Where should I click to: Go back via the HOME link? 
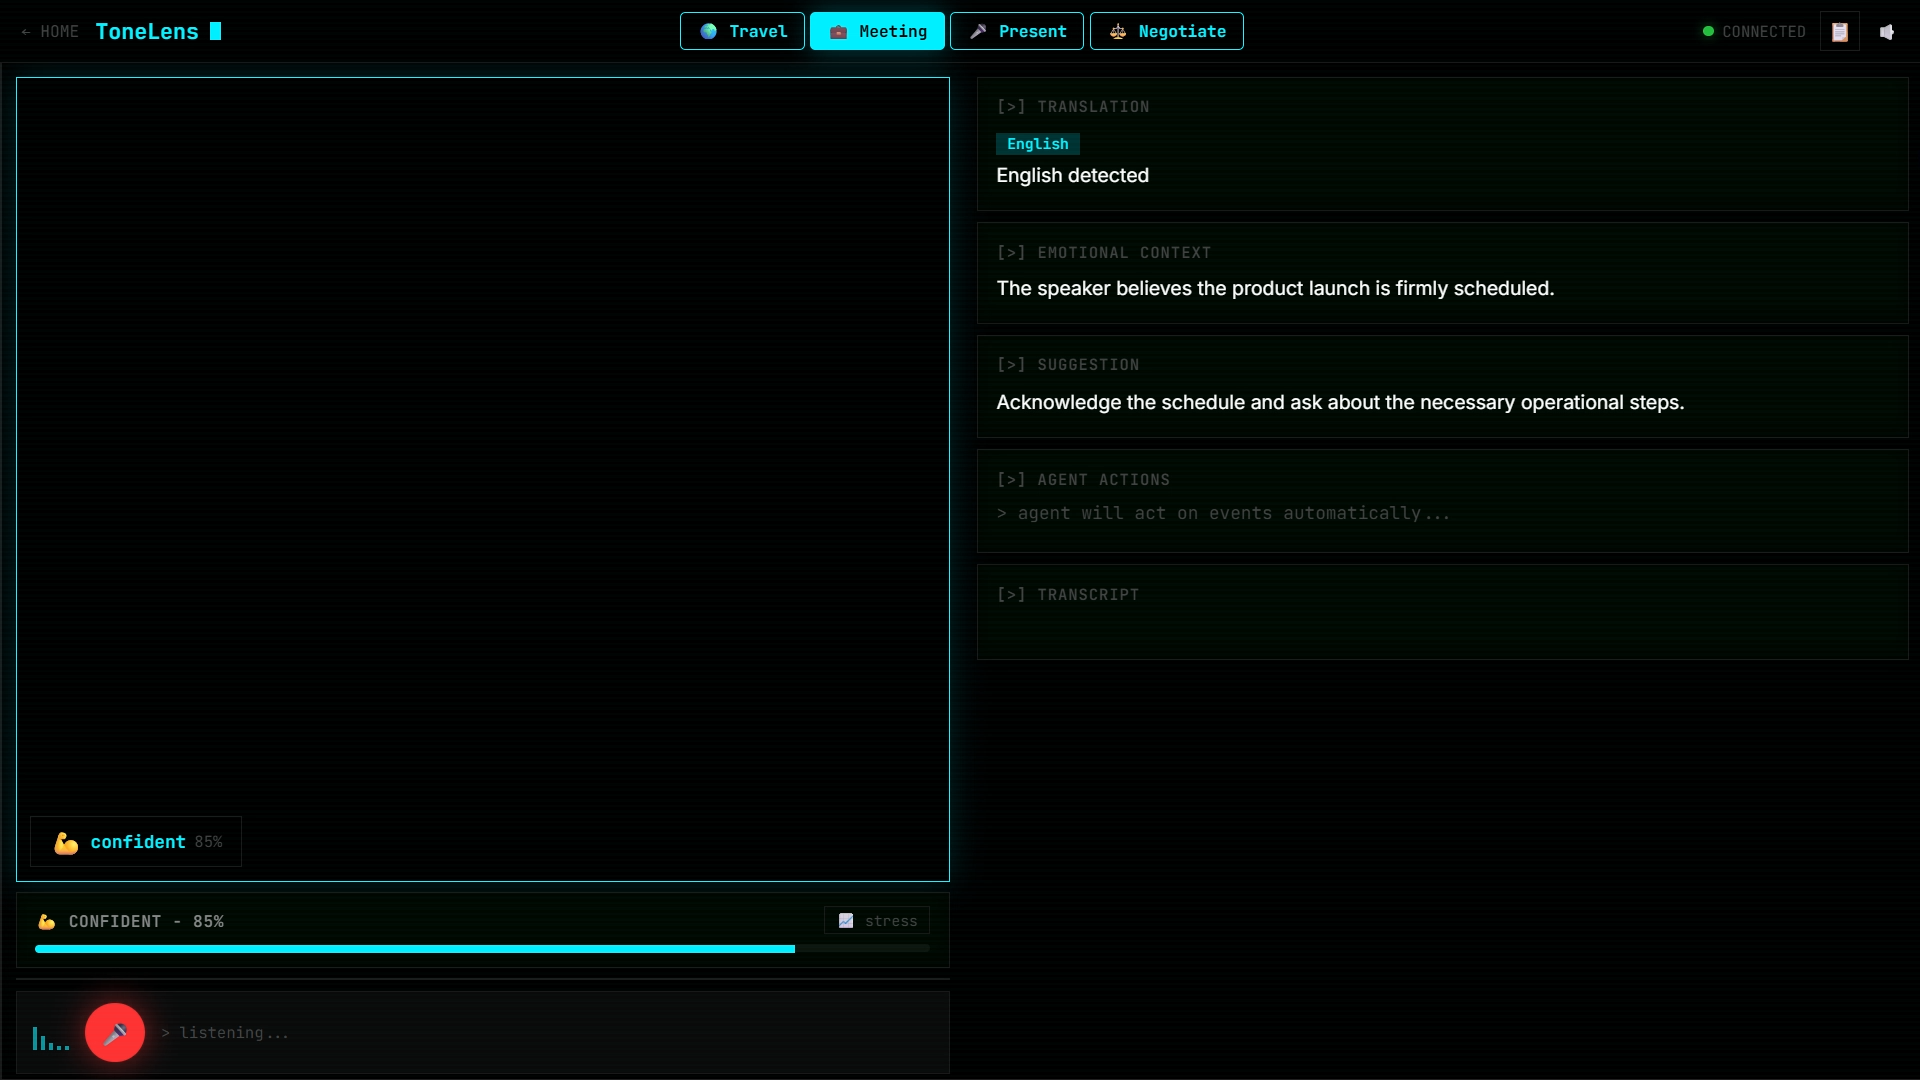tap(50, 32)
